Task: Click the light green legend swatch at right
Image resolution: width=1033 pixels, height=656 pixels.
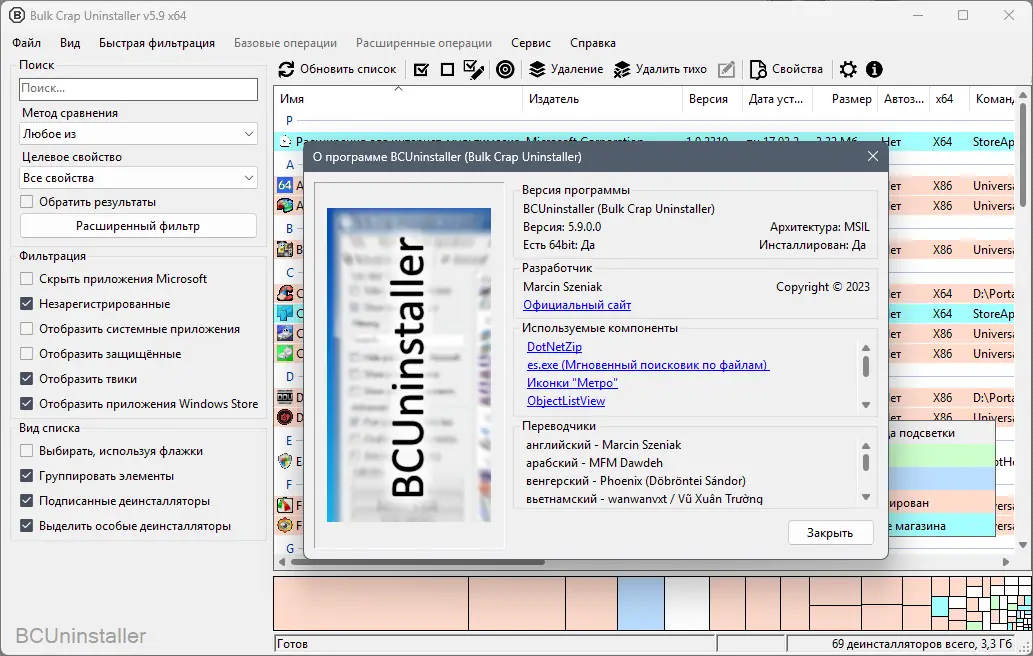Action: point(941,454)
